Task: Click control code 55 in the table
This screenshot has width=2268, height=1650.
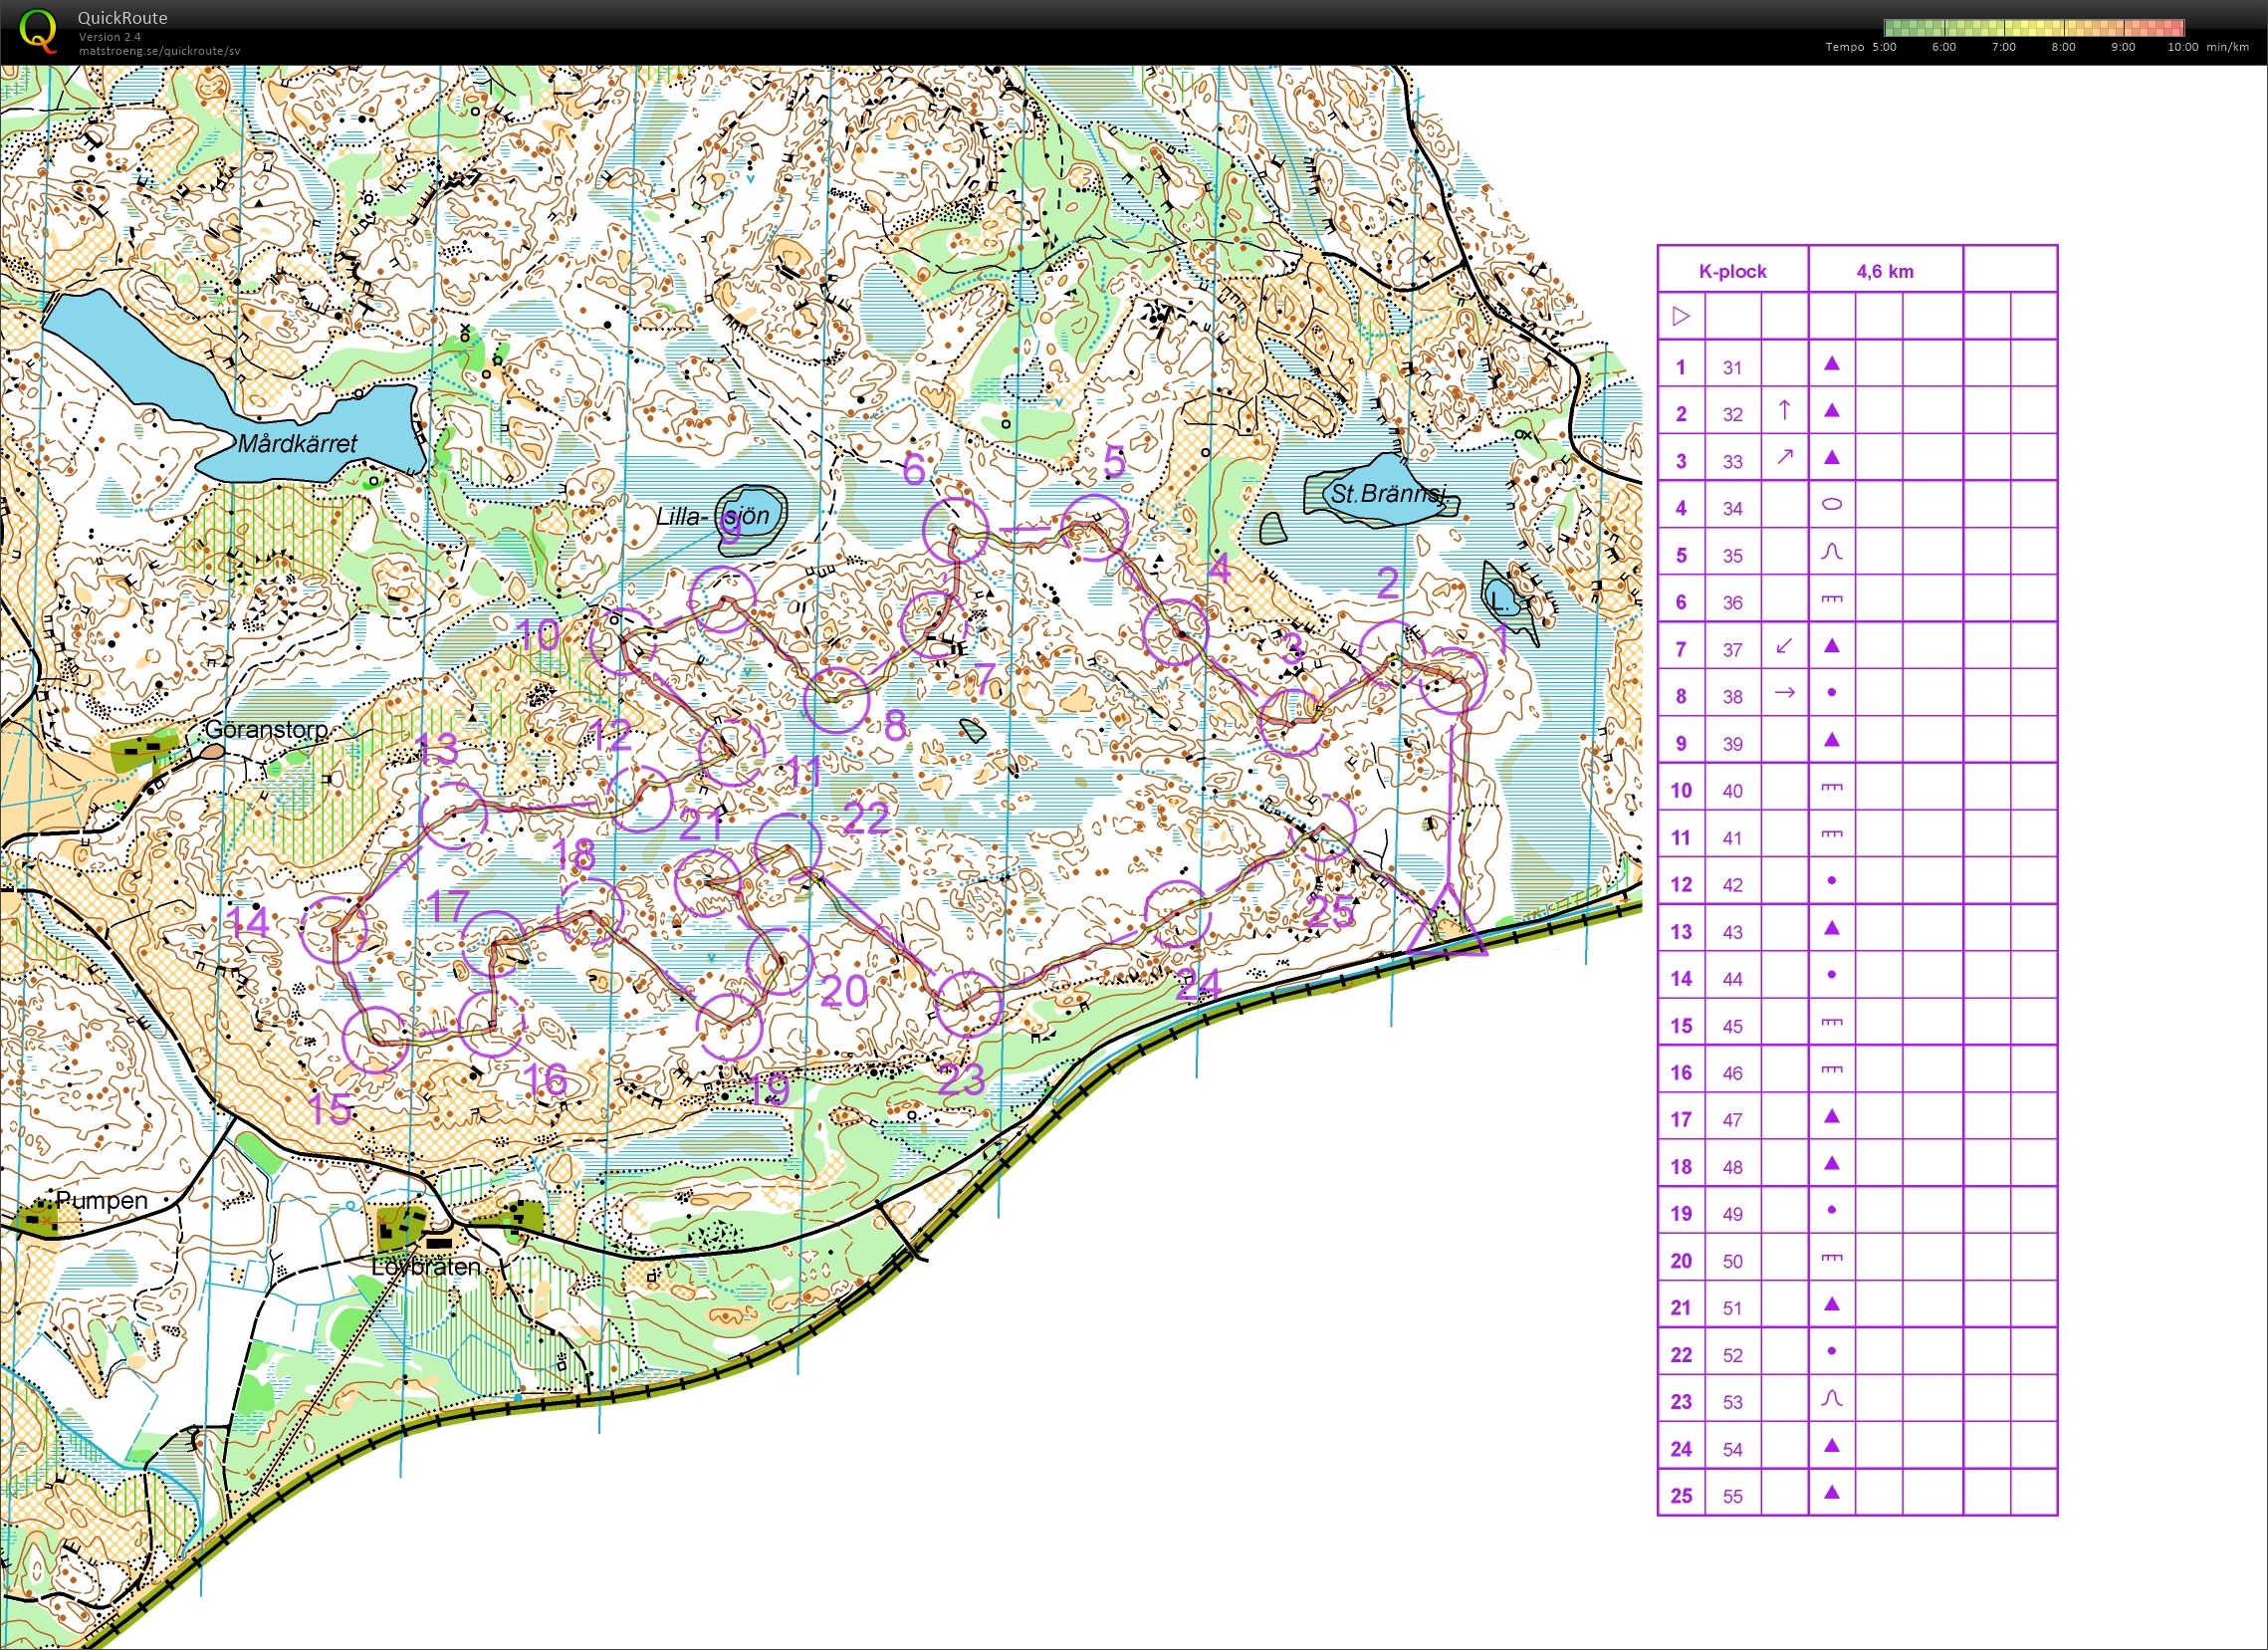Action: (x=1733, y=1496)
